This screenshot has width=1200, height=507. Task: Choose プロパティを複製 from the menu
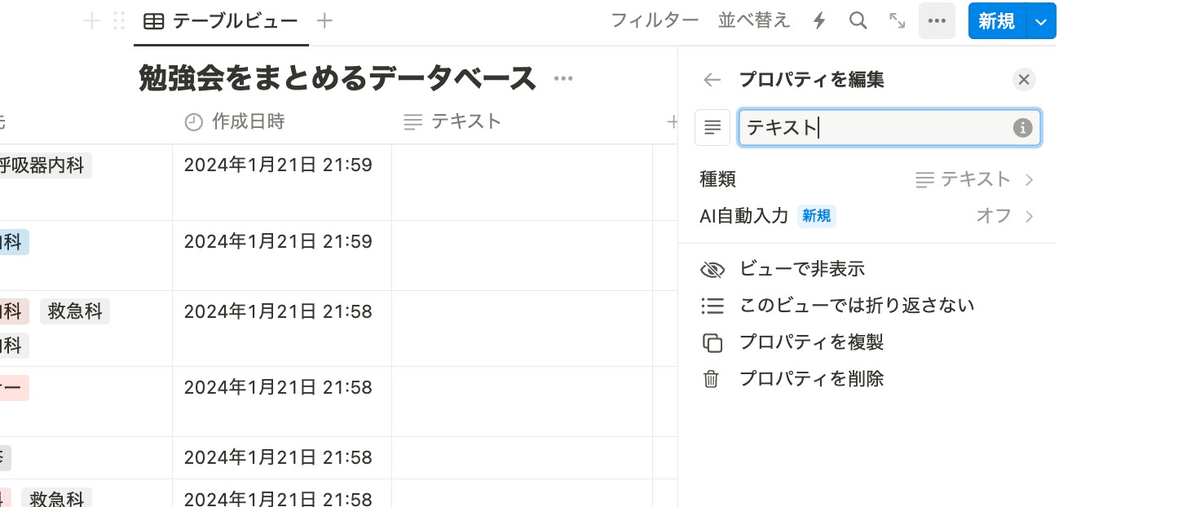[x=811, y=343]
